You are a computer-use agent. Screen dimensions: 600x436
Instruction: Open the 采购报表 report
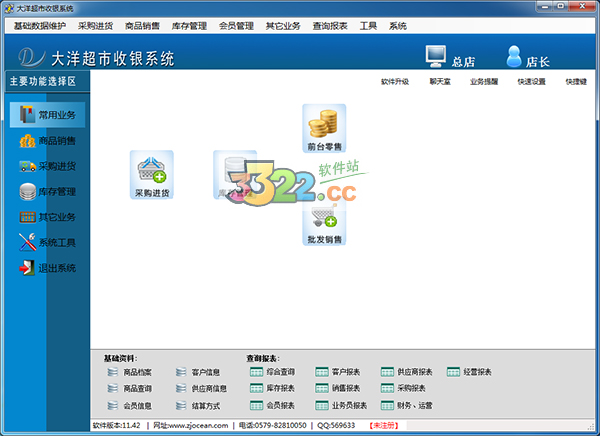[403, 388]
